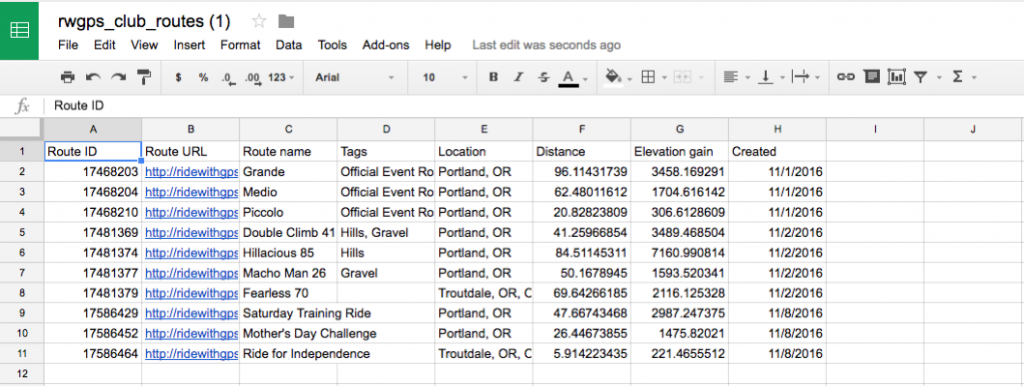1024x386 pixels.
Task: Open the Format menu
Action: [x=240, y=45]
